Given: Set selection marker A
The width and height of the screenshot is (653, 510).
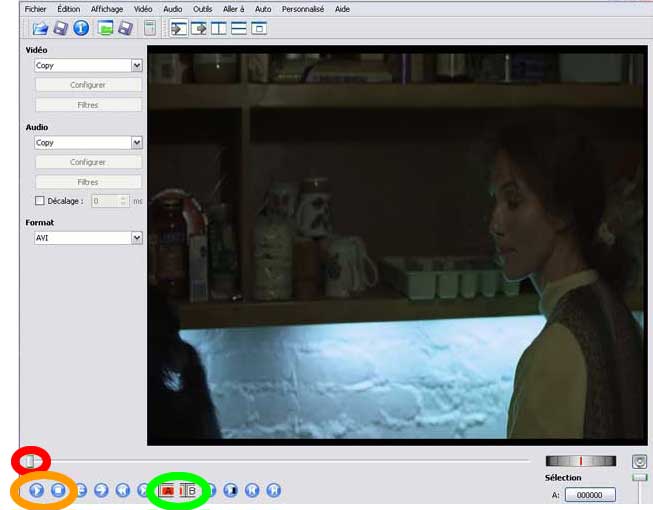Looking at the screenshot, I should [x=167, y=490].
